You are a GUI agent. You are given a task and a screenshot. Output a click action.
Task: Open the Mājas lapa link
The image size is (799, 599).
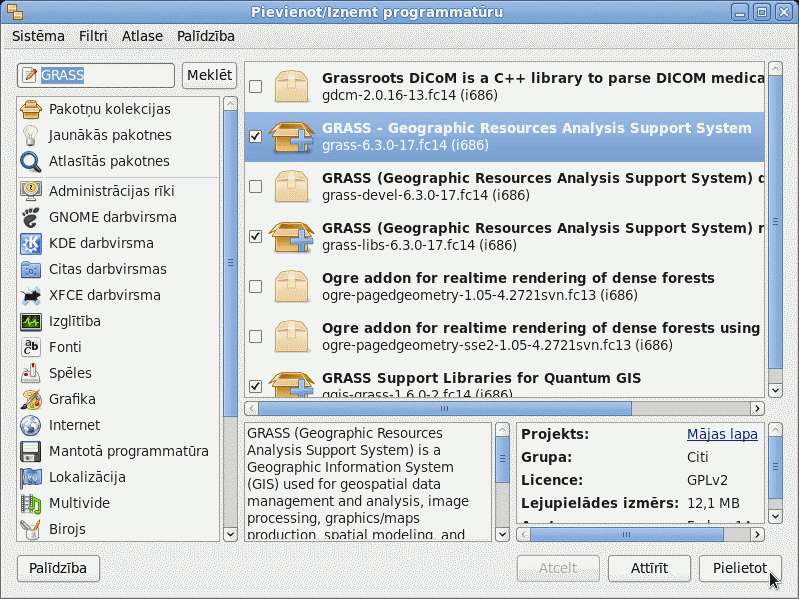(722, 434)
